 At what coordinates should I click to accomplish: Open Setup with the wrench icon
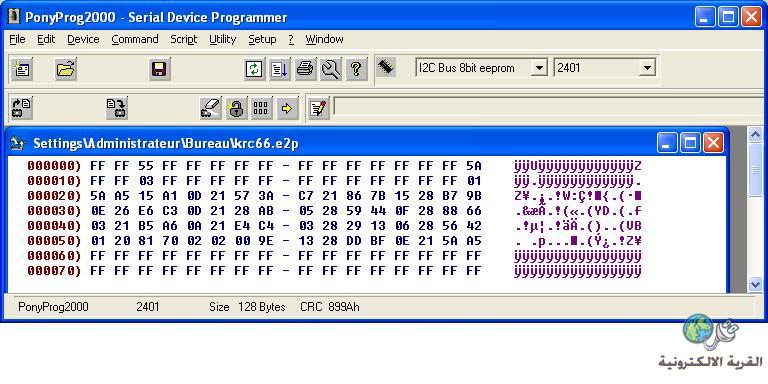[x=331, y=69]
